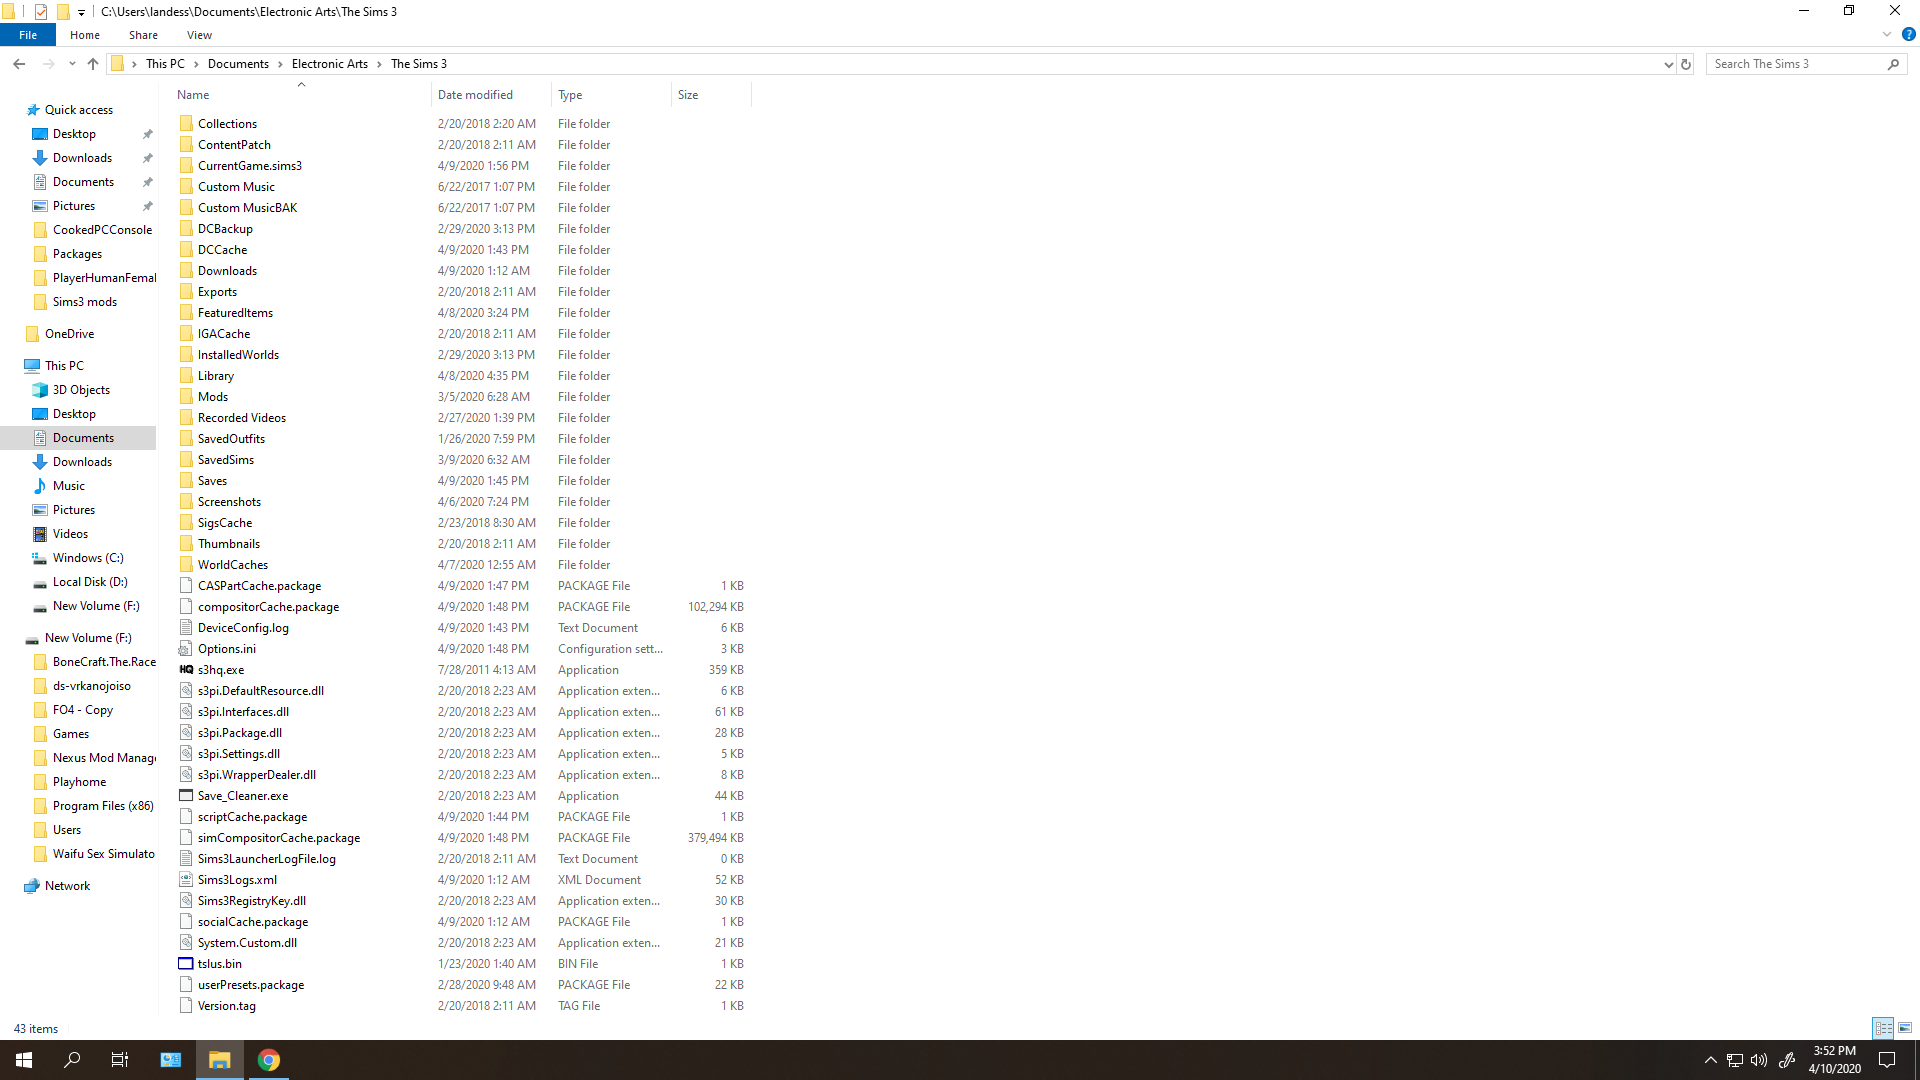Open CookedPCConsole in Quick access
Screen dimensions: 1920x1080
click(x=102, y=230)
